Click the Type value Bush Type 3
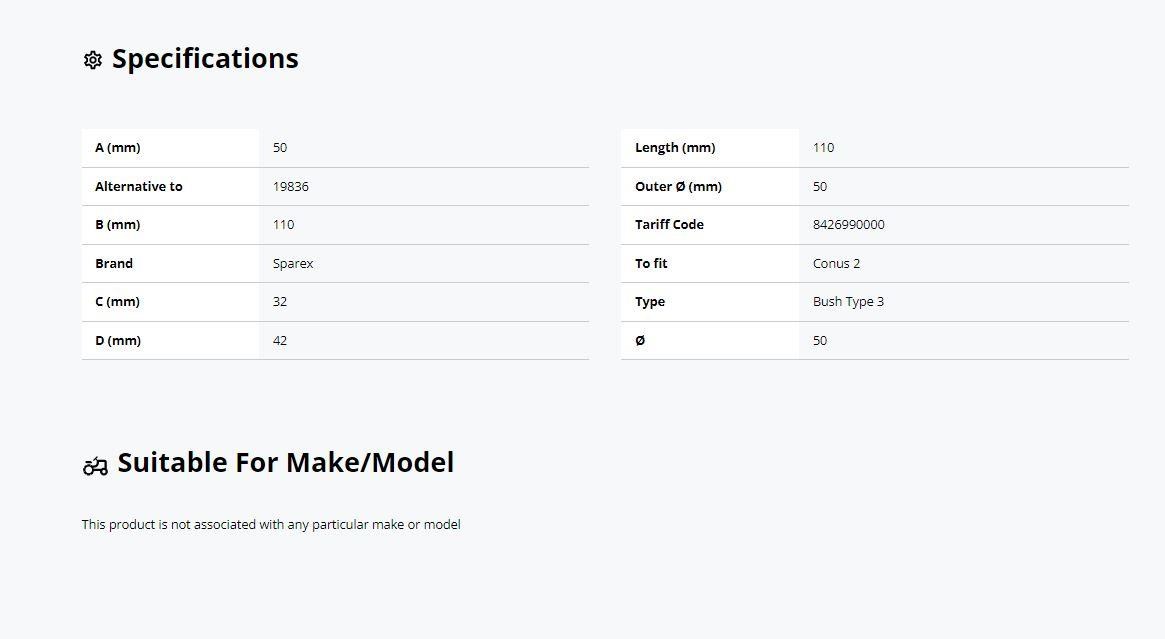Viewport: 1165px width, 639px height. [x=848, y=302]
